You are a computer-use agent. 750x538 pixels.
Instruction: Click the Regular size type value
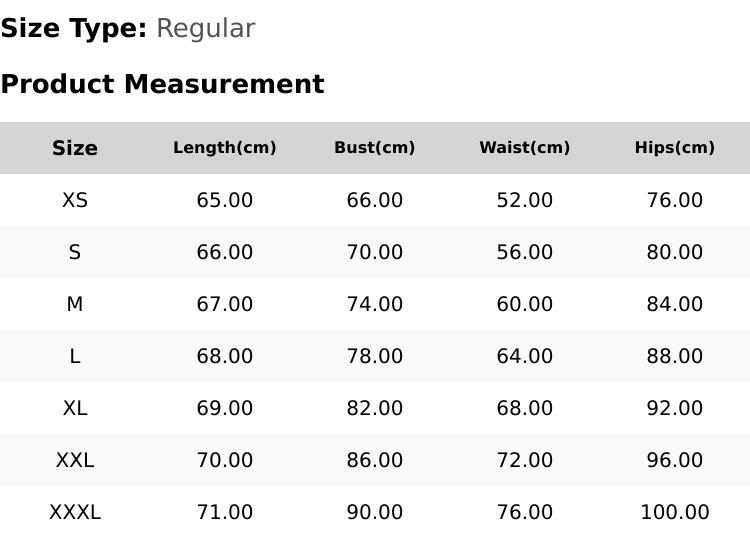pyautogui.click(x=206, y=29)
